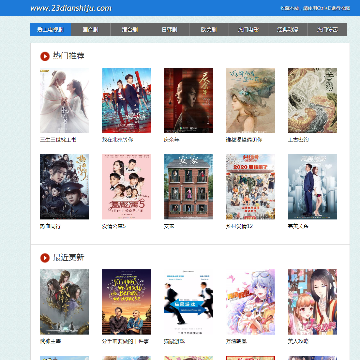Click the 最近更新 section heading
The image size is (360, 360).
click(68, 257)
